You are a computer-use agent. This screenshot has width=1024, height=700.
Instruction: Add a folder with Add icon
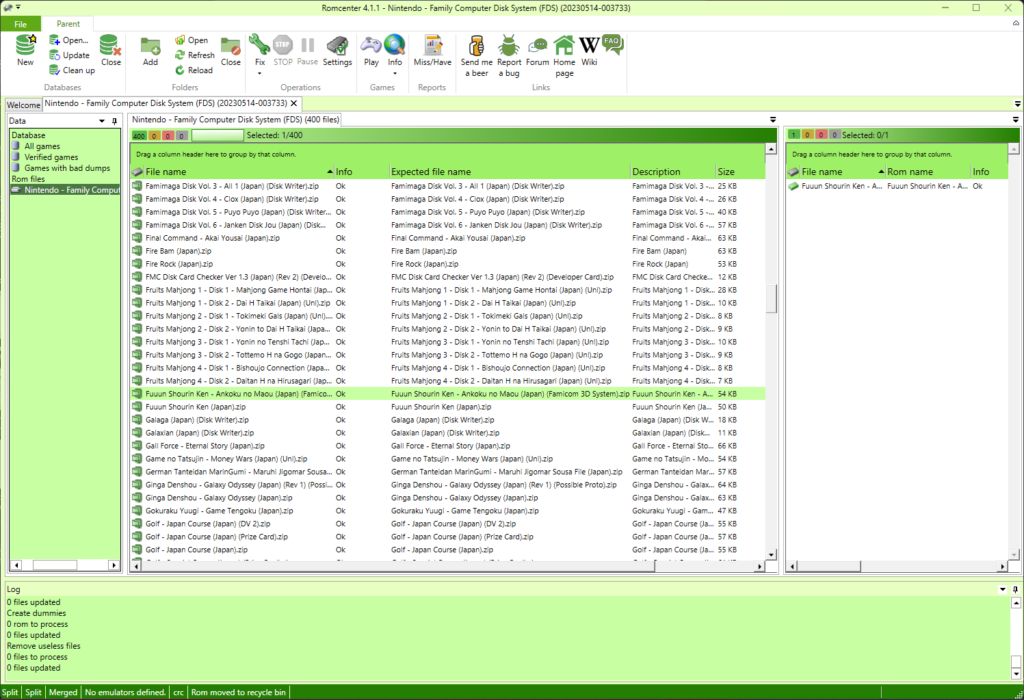[150, 50]
